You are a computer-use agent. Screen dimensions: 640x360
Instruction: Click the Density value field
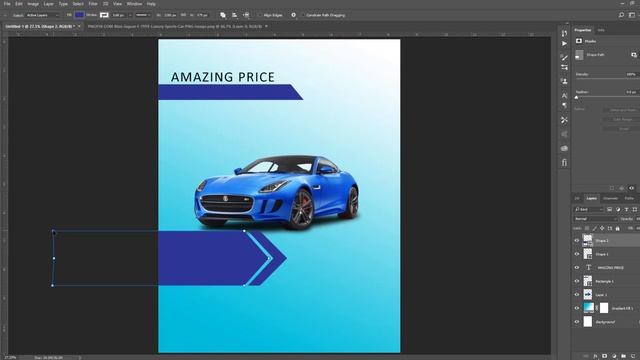click(x=631, y=74)
